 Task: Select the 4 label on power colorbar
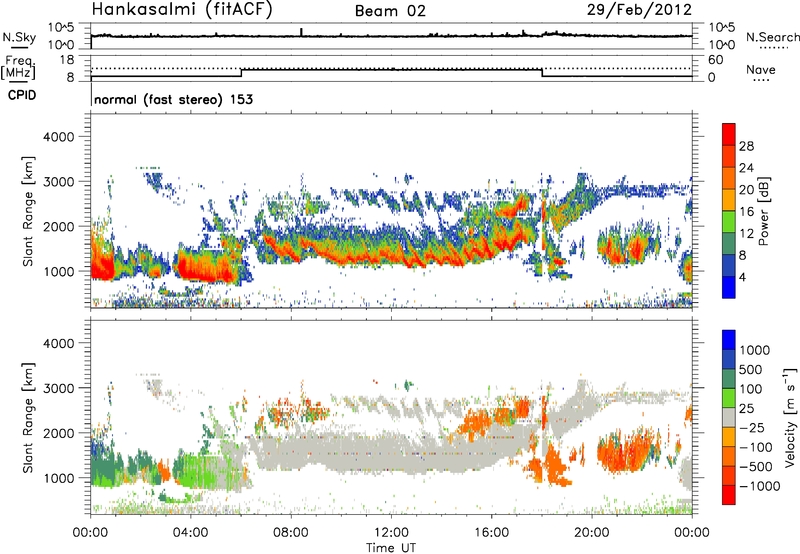pyautogui.click(x=742, y=278)
